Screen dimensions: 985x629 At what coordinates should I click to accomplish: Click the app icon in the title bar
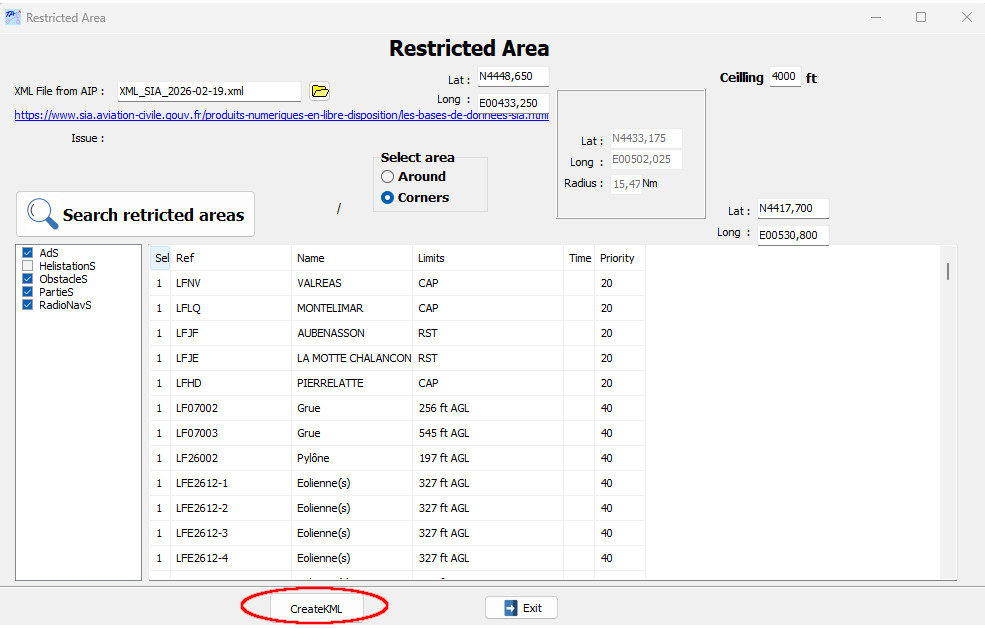pos(12,17)
